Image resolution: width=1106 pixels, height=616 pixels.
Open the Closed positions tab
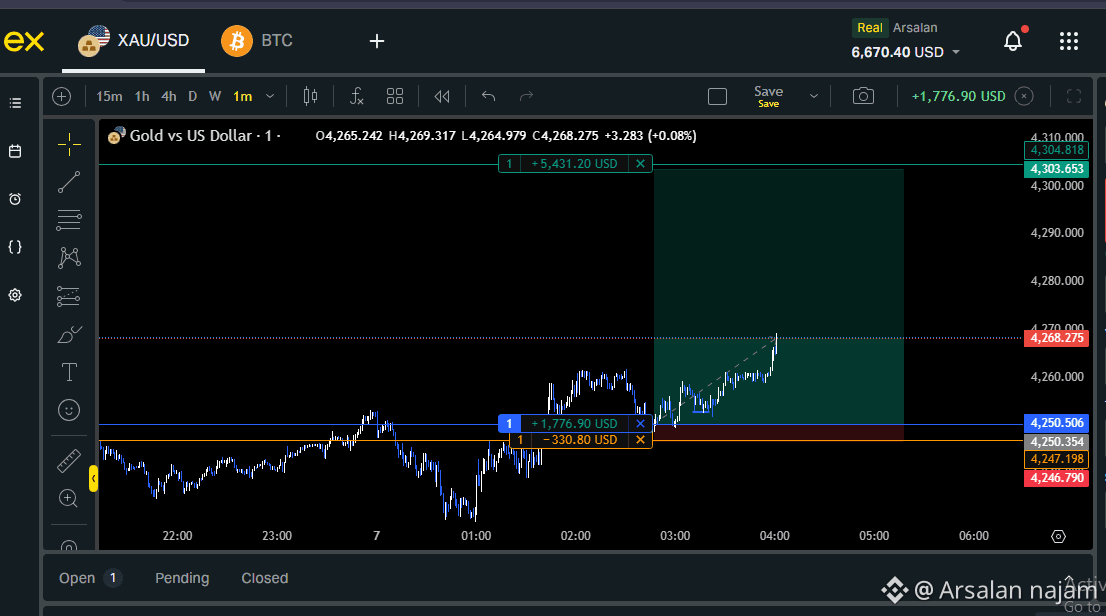(265, 578)
